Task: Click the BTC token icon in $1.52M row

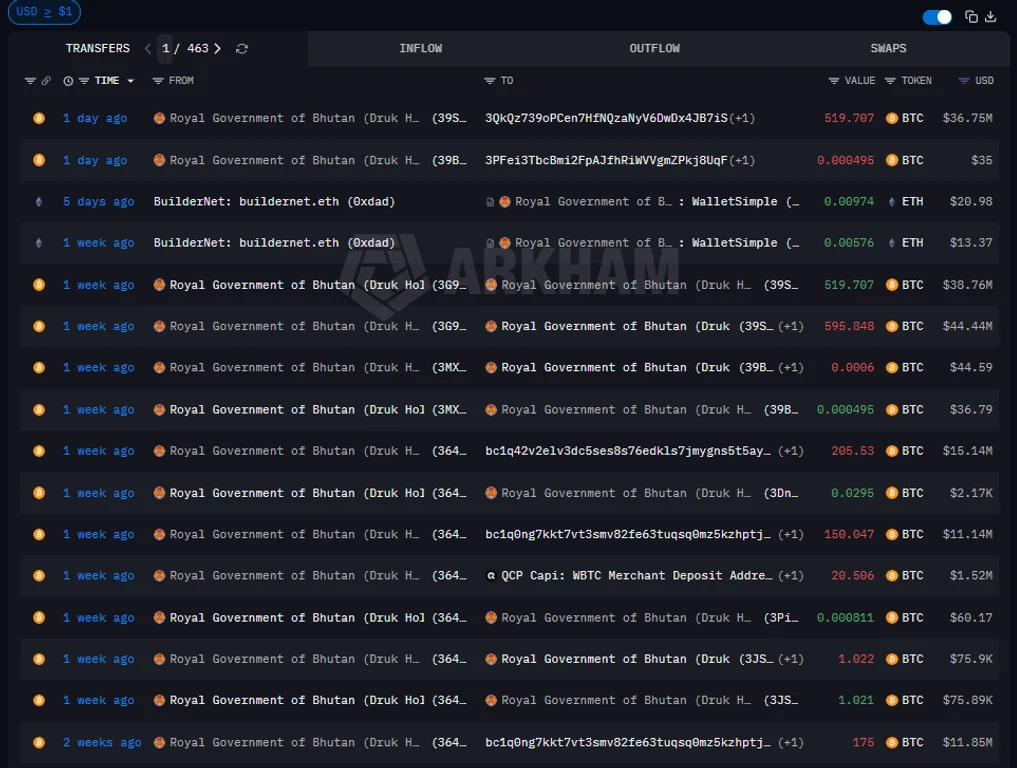Action: (892, 575)
